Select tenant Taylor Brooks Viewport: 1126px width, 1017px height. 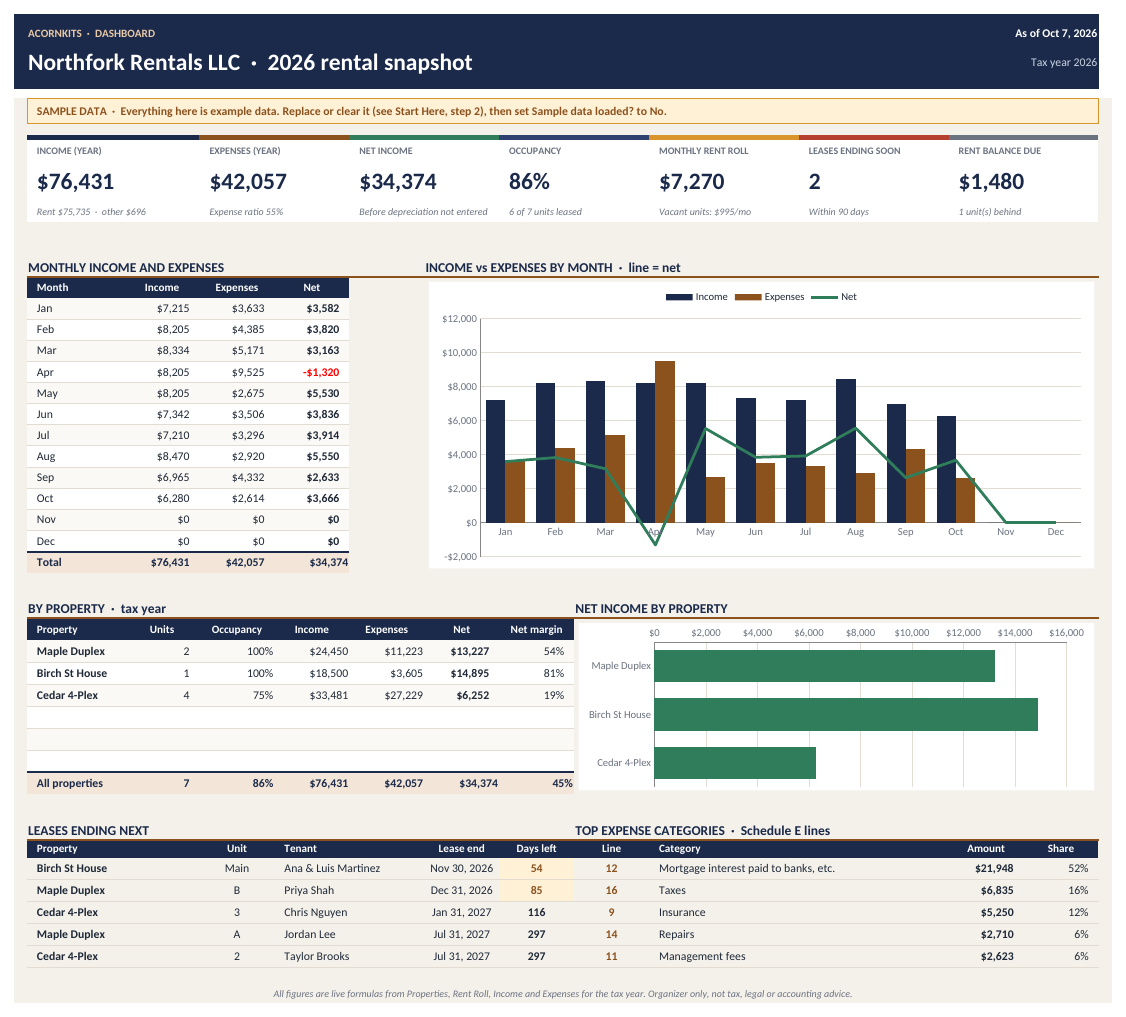tap(317, 957)
